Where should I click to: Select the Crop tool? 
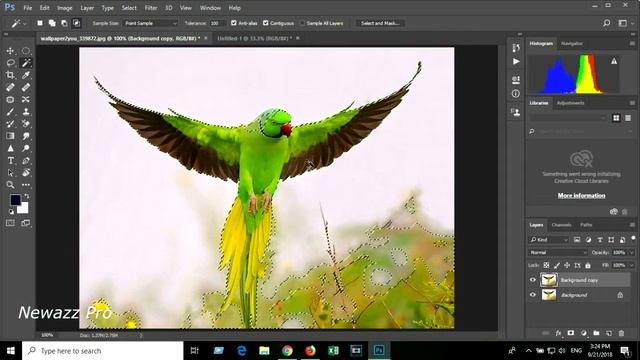(10, 75)
